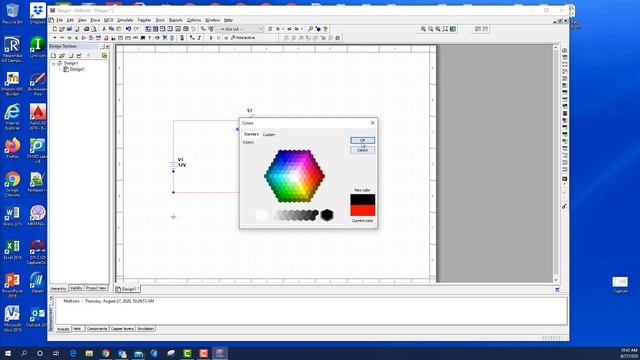Switch to the Copper layers tab
The height and width of the screenshot is (360, 640).
pos(122,329)
